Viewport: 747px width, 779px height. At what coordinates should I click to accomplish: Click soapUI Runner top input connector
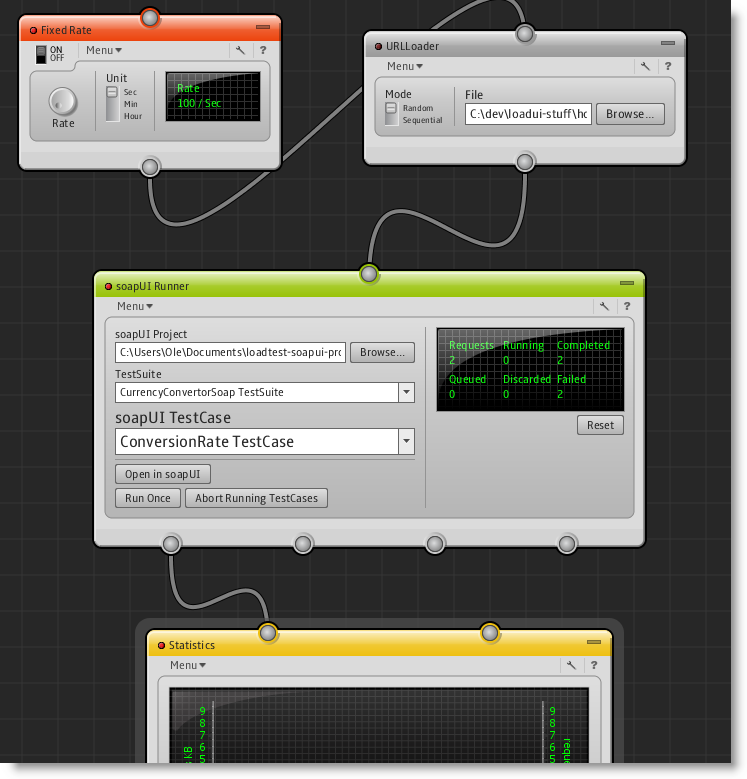pyautogui.click(x=369, y=274)
